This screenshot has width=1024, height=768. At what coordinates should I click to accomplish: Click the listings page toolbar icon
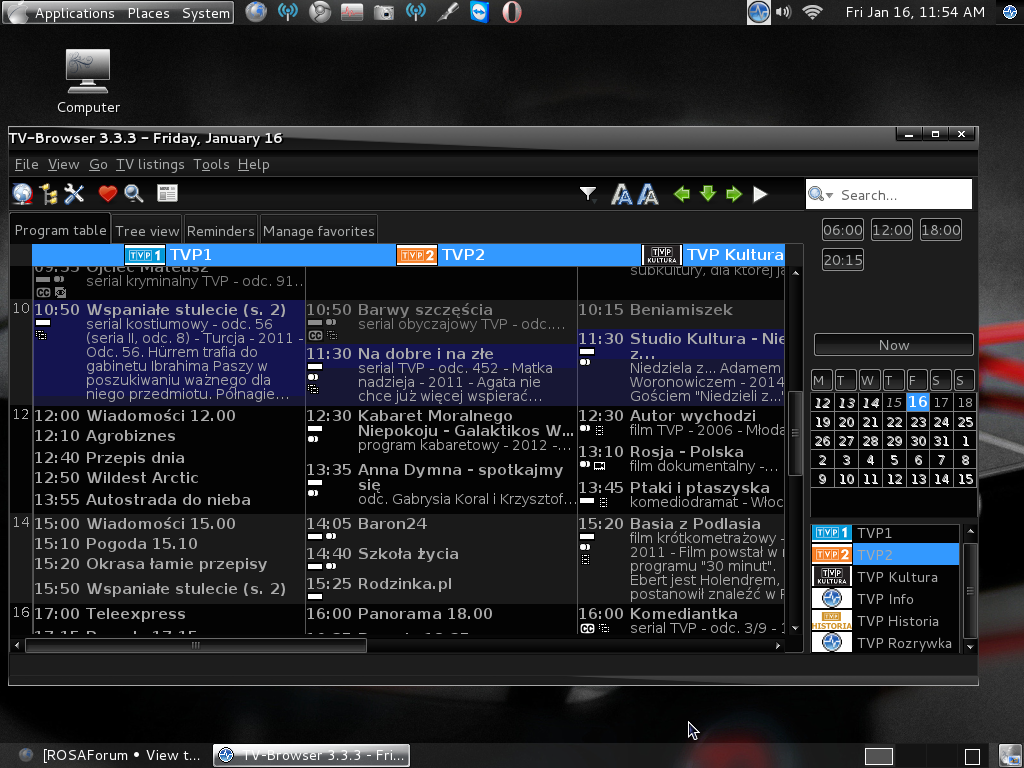(167, 193)
